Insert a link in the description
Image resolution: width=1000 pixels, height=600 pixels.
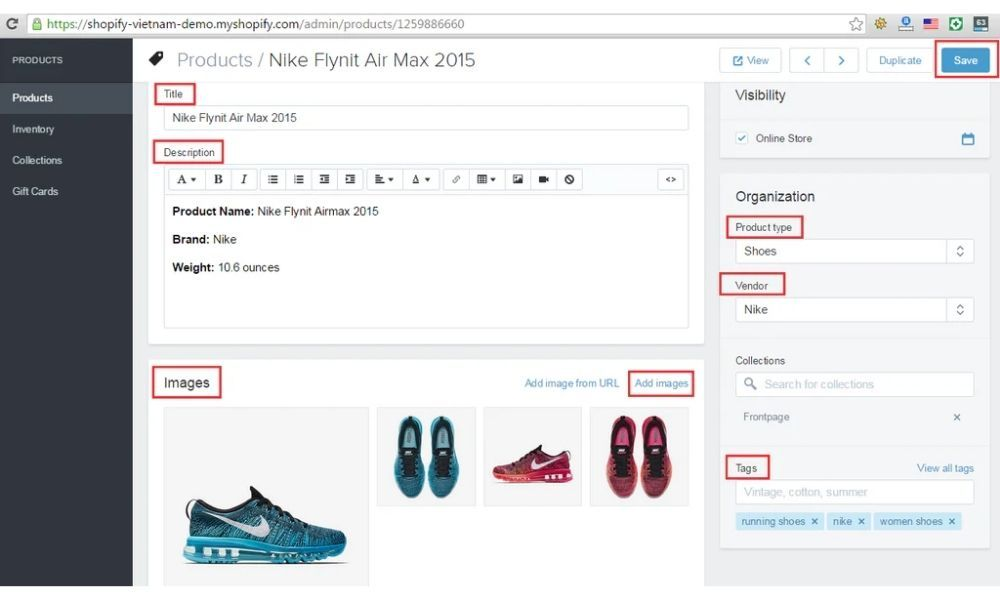(x=456, y=180)
